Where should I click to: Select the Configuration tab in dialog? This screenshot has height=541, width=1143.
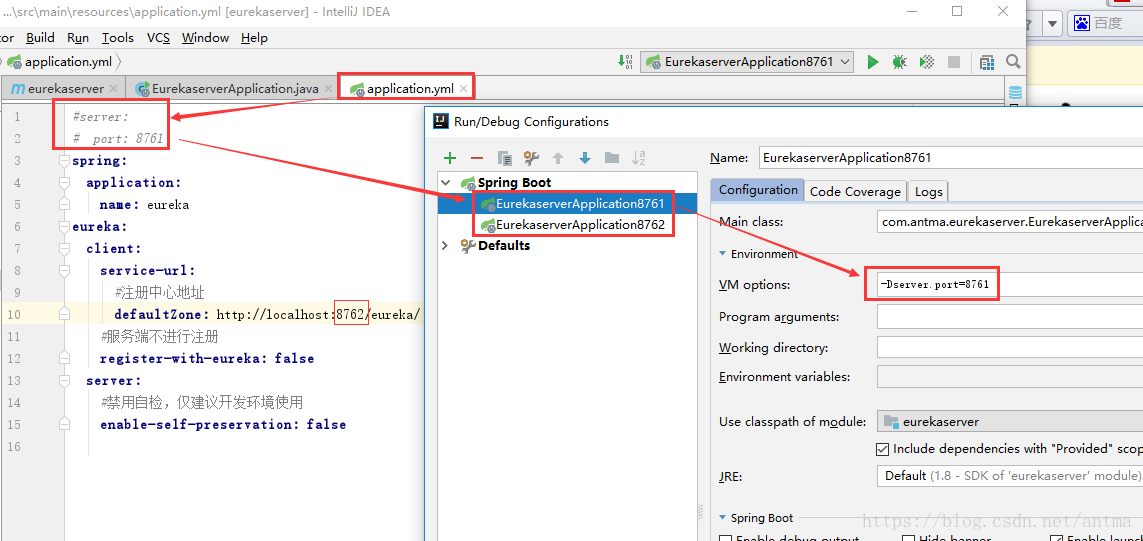(758, 190)
